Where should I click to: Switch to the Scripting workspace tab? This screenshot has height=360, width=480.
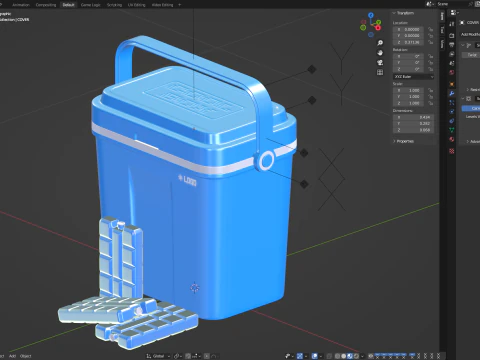114,5
